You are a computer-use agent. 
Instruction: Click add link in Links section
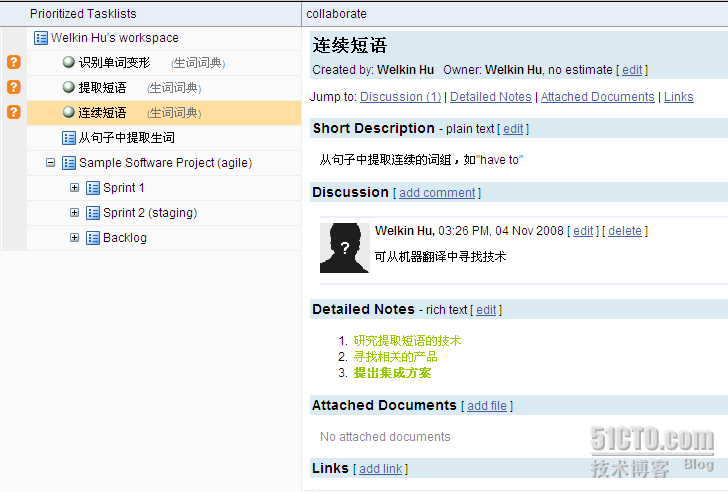click(x=380, y=469)
